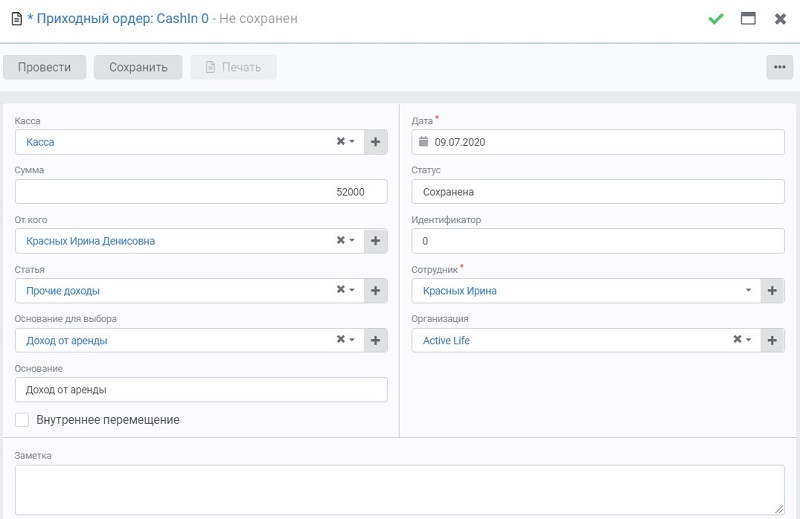Click the green checkmark confirm icon
Viewport: 800px width, 519px height.
tap(716, 19)
